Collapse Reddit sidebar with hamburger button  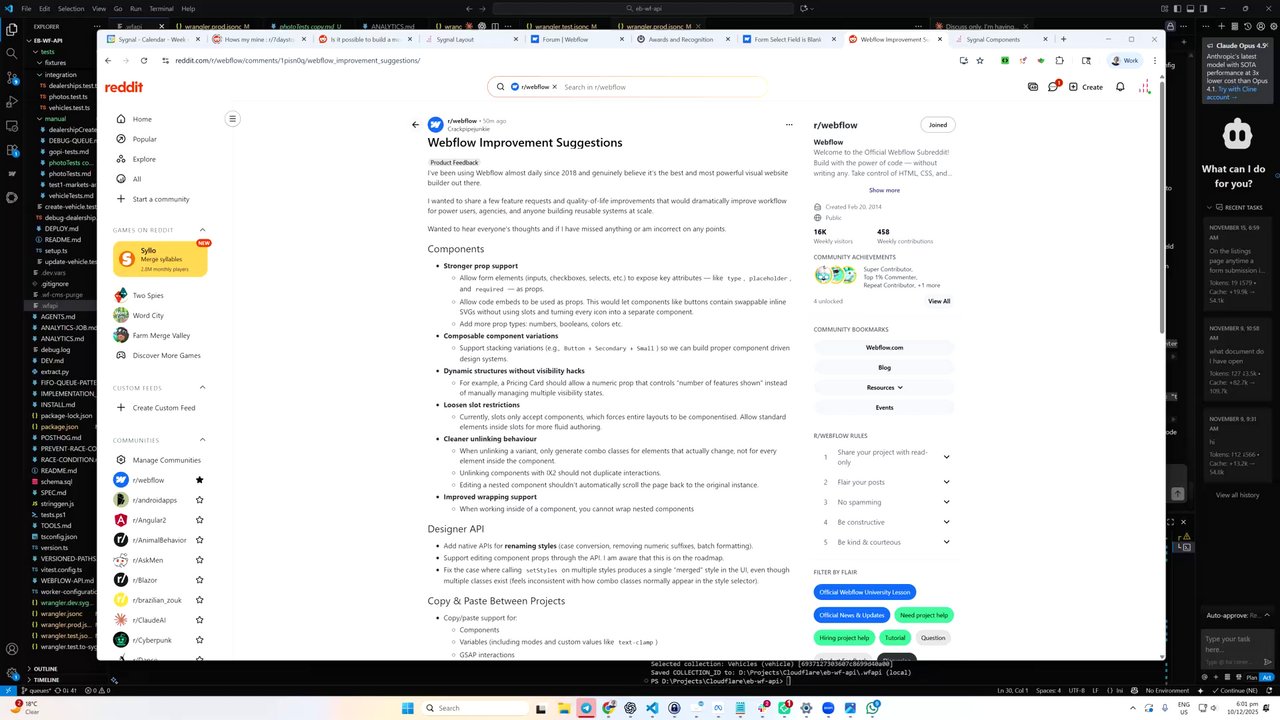[x=232, y=119]
